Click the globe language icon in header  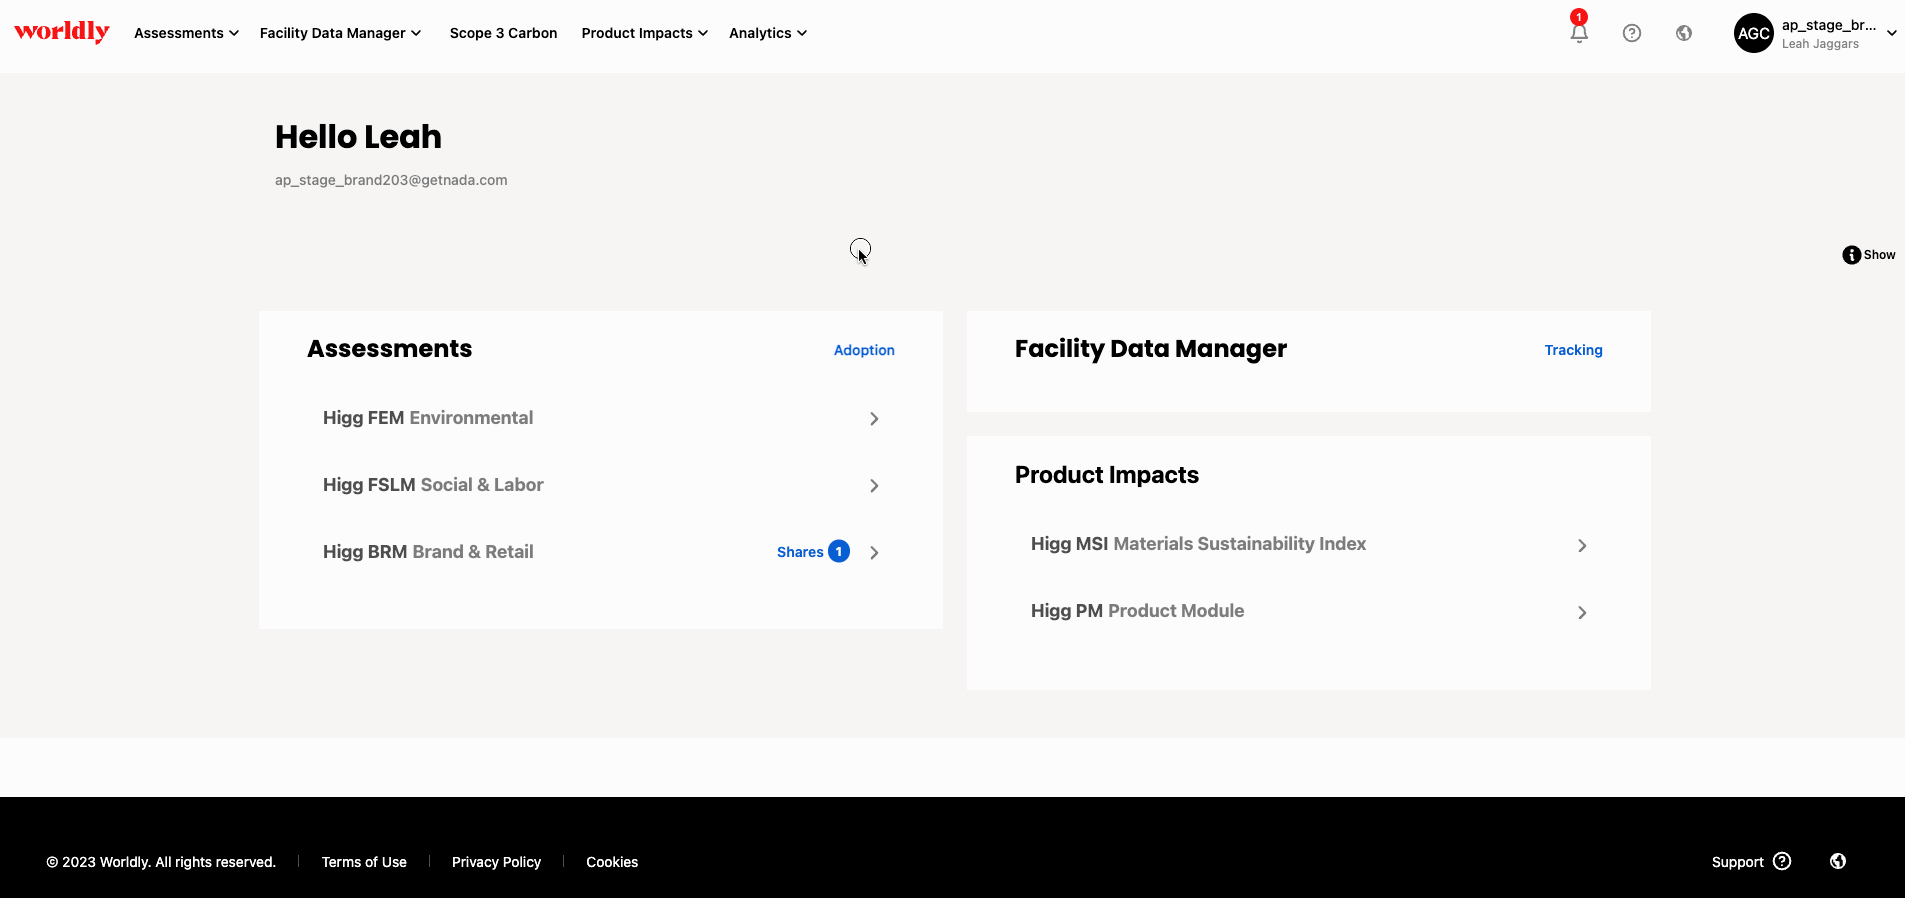click(x=1684, y=33)
